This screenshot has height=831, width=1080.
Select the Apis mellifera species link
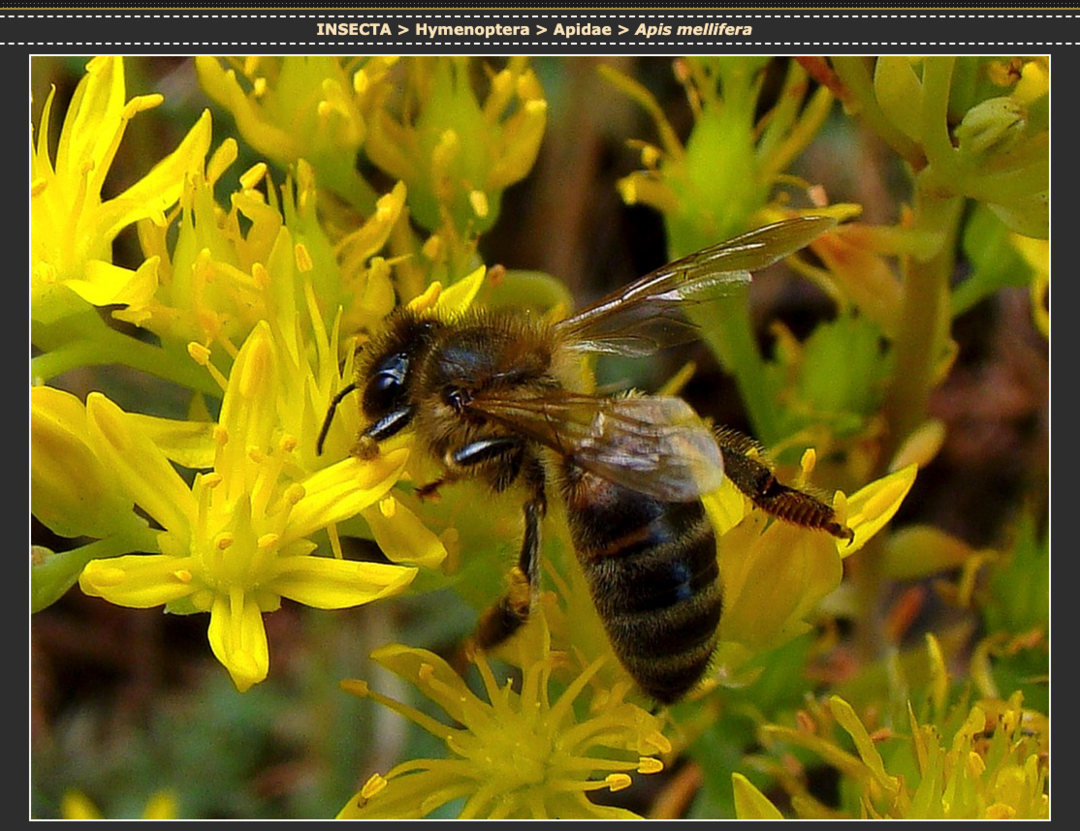coord(693,29)
